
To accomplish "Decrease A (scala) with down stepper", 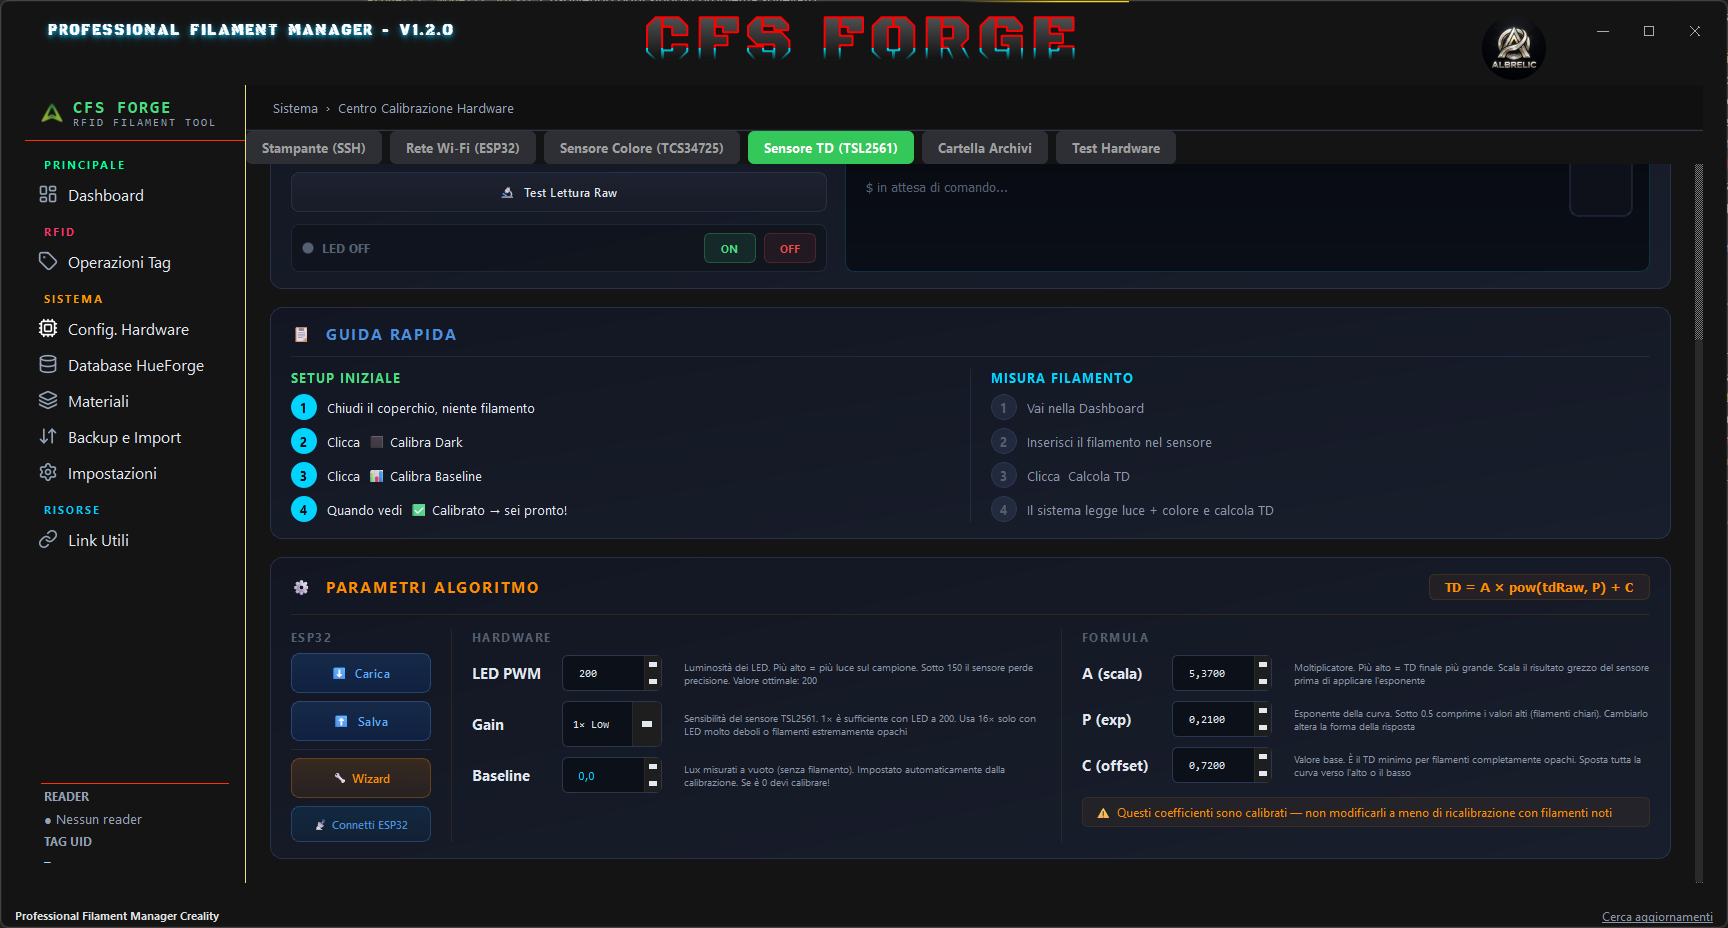I will pos(1263,682).
